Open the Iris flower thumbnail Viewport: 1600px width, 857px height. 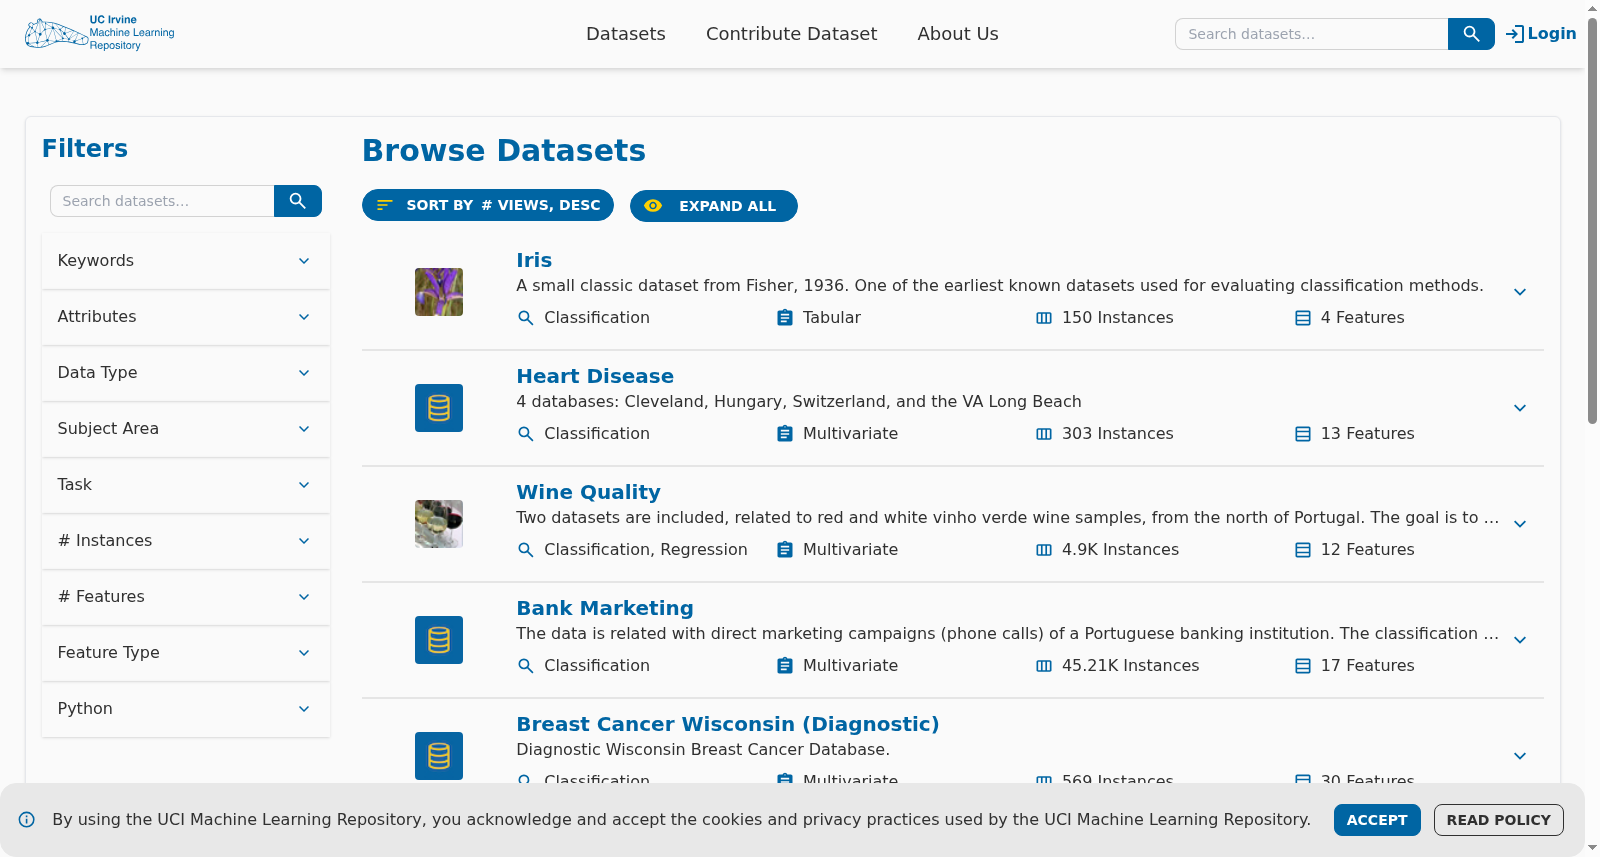(439, 292)
